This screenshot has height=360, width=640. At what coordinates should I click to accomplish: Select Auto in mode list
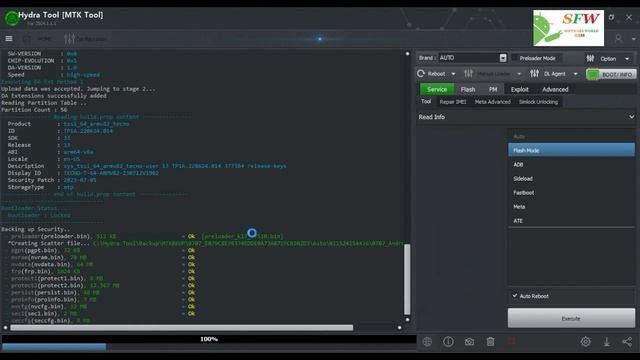(x=571, y=136)
